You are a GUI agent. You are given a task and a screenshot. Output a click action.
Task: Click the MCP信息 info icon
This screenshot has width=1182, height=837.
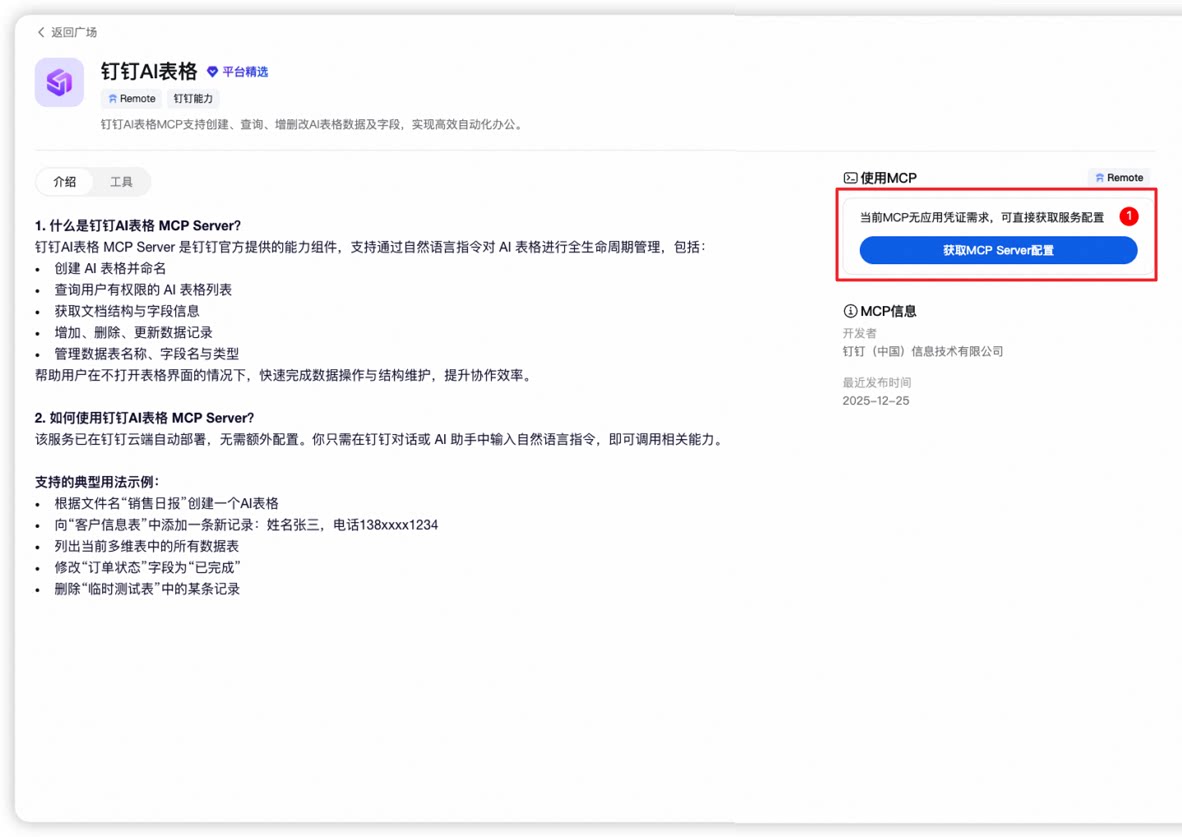click(850, 311)
